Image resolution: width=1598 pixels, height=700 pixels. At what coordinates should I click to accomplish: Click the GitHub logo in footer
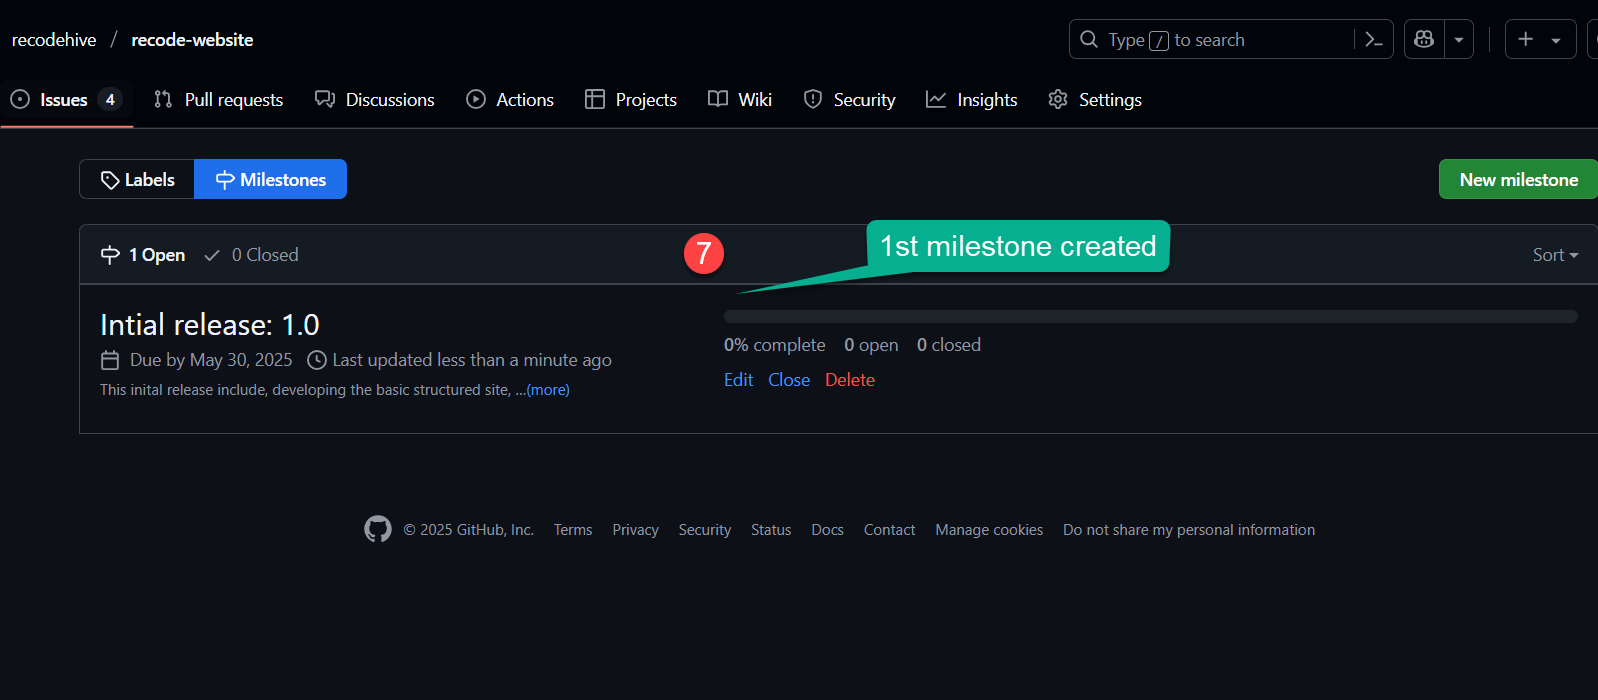click(378, 529)
